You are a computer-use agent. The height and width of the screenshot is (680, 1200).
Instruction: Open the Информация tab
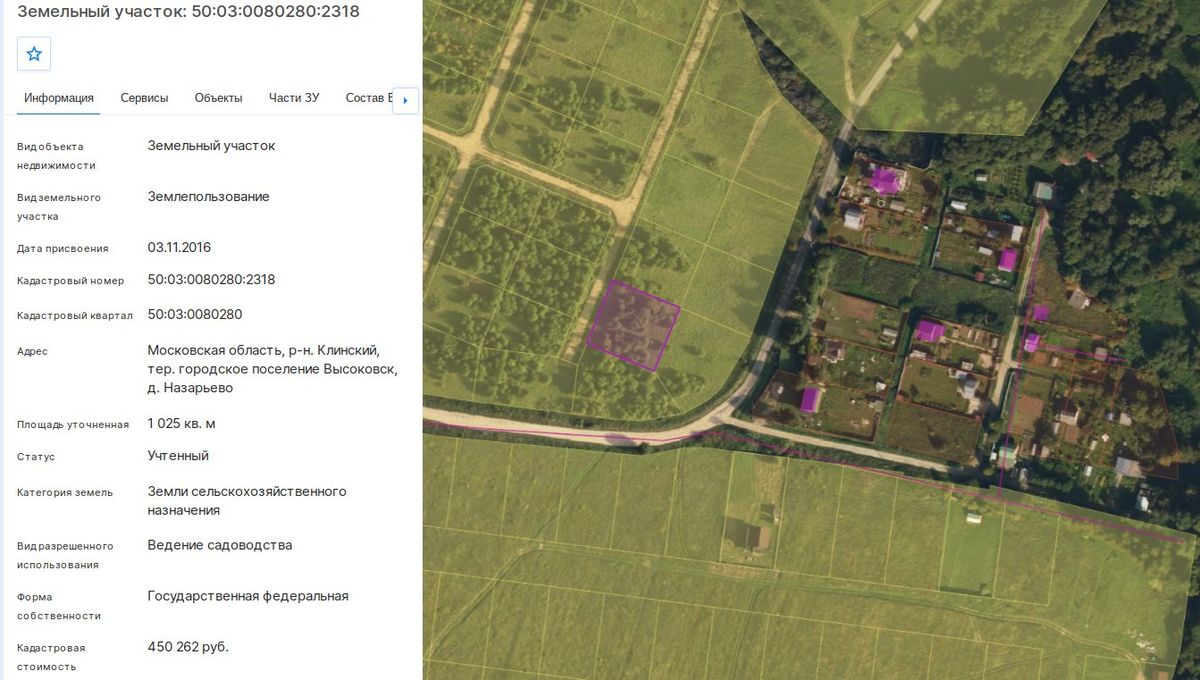pyautogui.click(x=59, y=98)
